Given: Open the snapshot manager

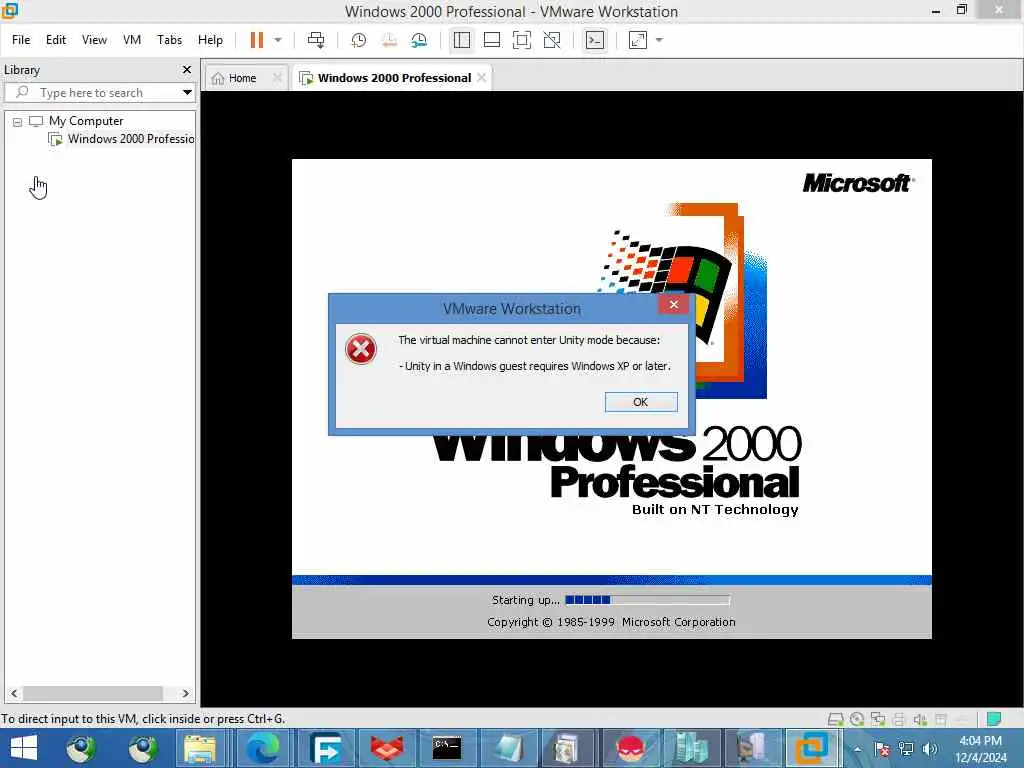Looking at the screenshot, I should 419,40.
